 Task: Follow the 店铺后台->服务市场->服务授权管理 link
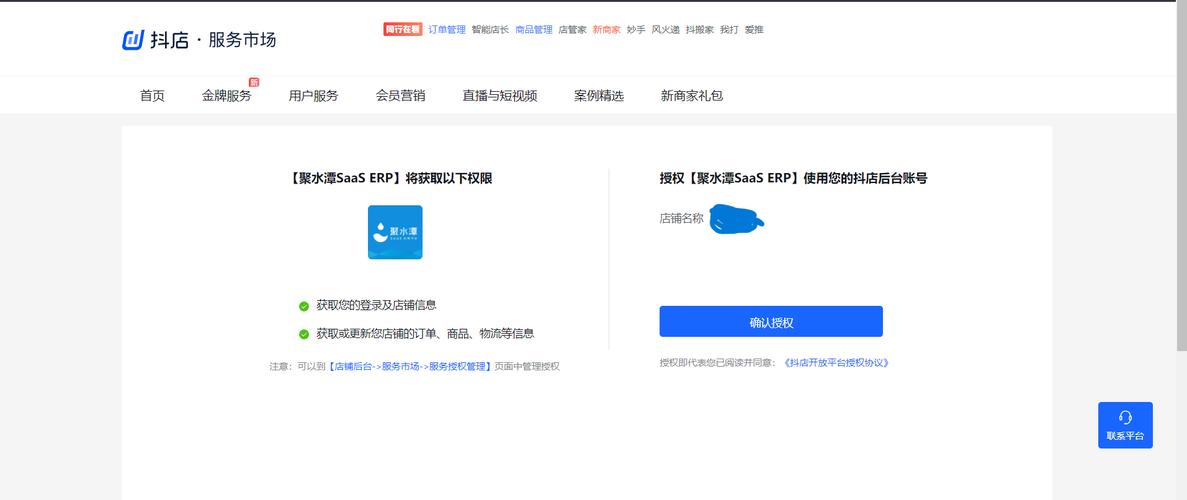(410, 366)
